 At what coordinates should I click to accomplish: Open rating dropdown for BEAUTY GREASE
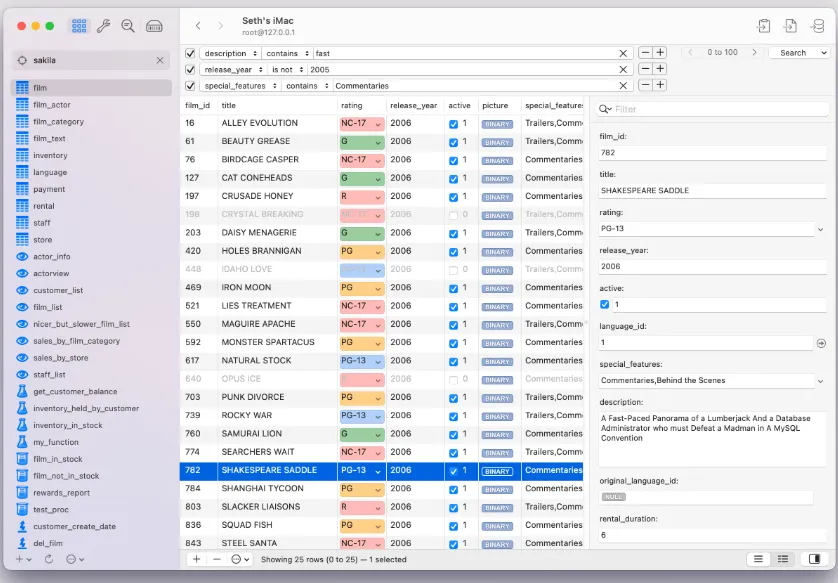pyautogui.click(x=378, y=143)
